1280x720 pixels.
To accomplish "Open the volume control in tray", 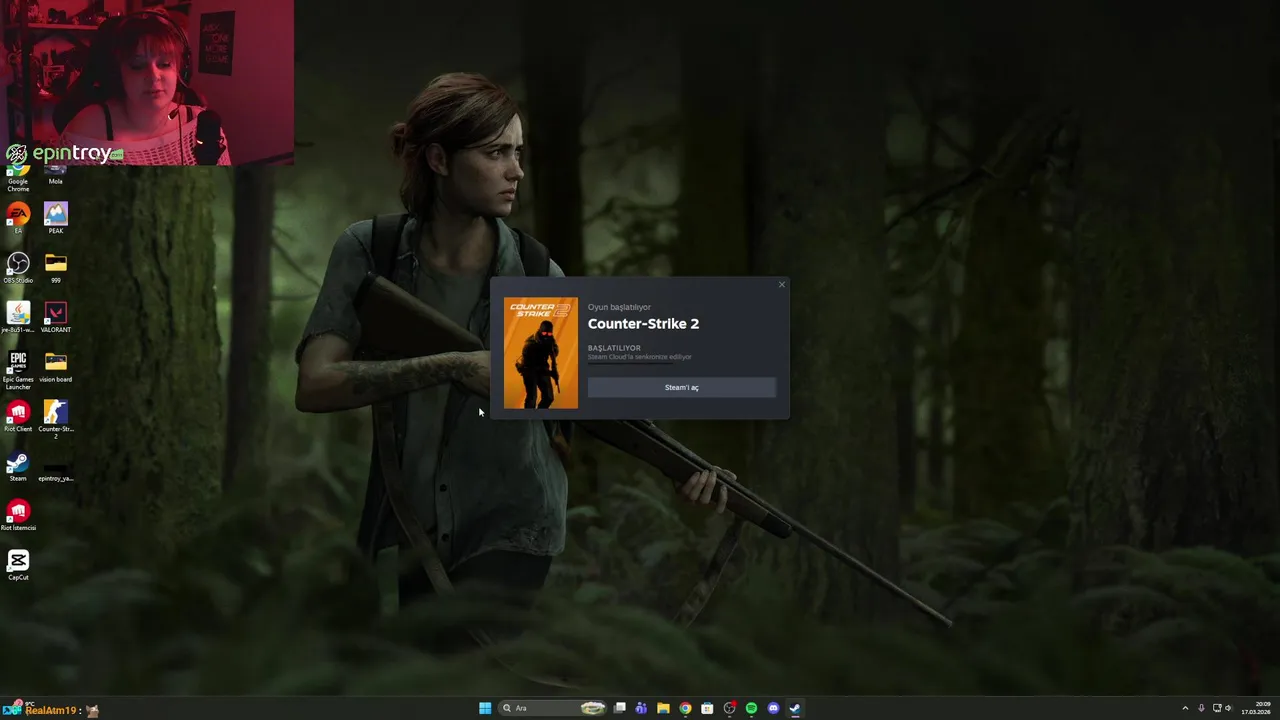I will point(1228,708).
